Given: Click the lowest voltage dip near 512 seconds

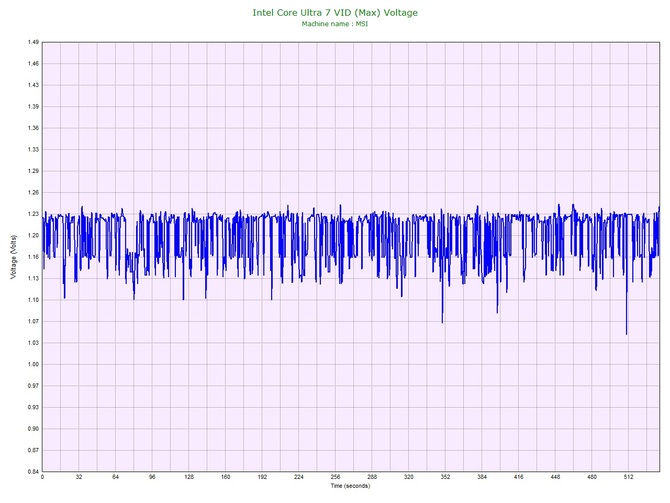Looking at the screenshot, I should click(x=626, y=333).
